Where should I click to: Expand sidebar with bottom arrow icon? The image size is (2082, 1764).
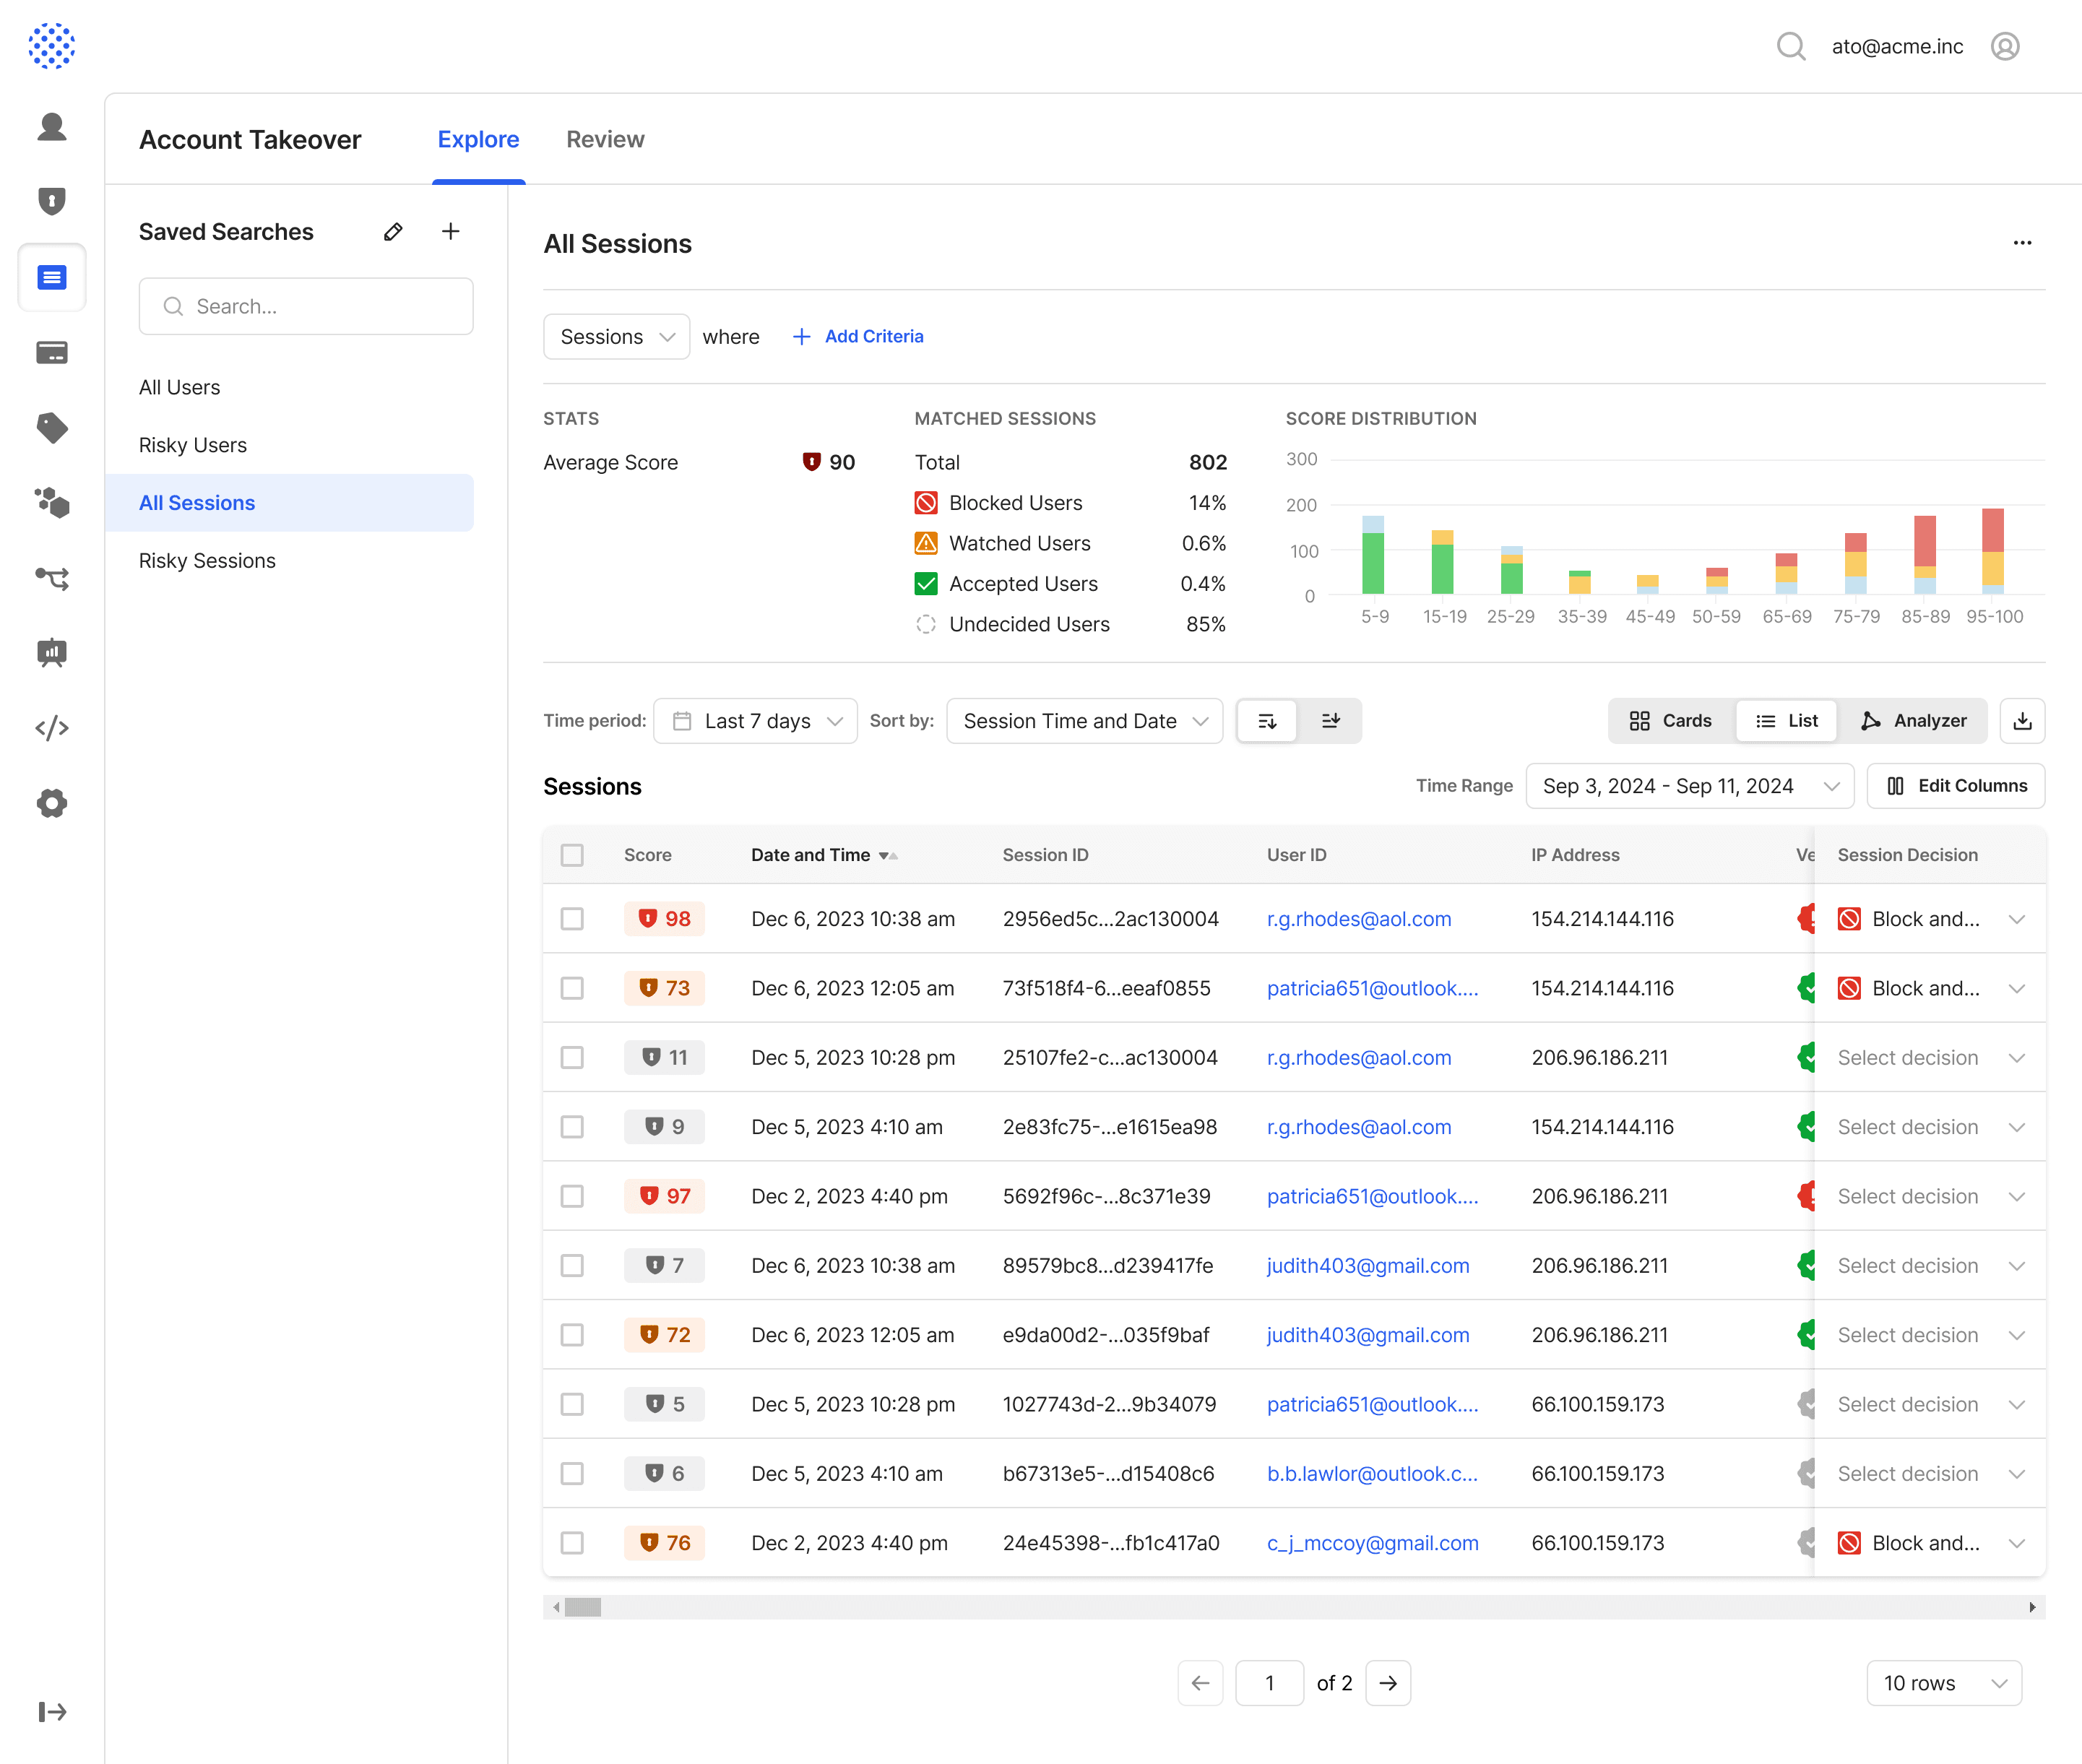pyautogui.click(x=52, y=1712)
